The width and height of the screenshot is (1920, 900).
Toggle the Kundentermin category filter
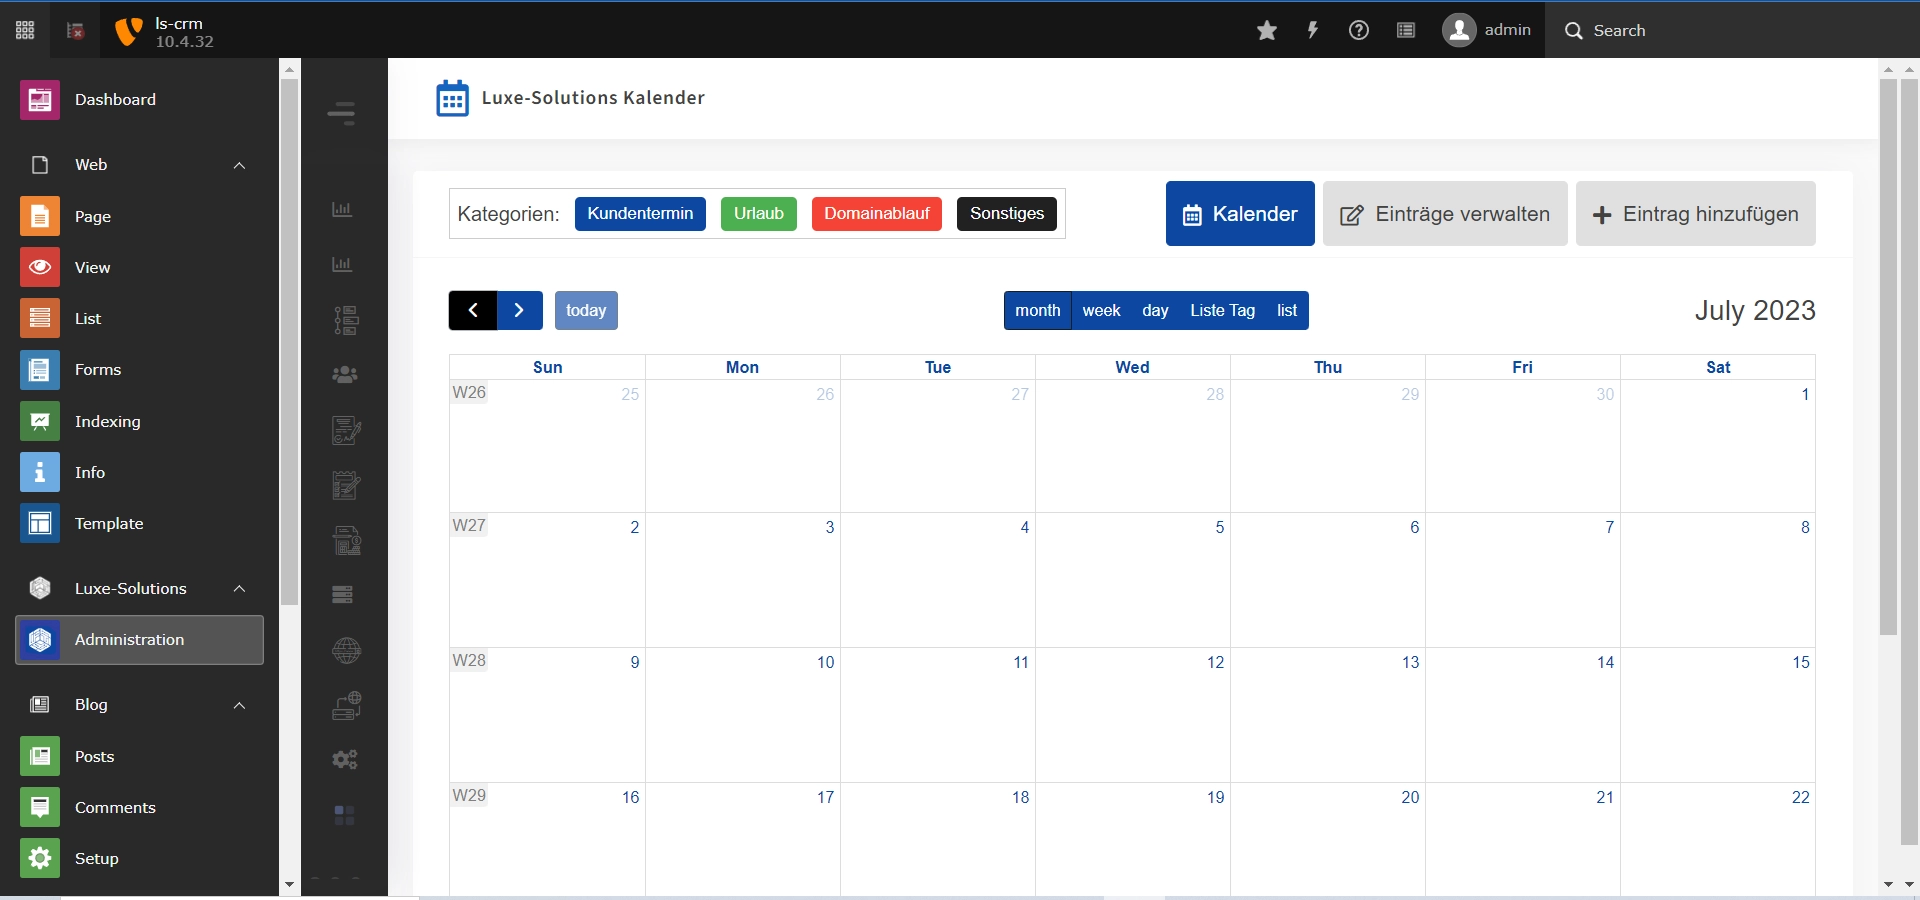point(640,214)
